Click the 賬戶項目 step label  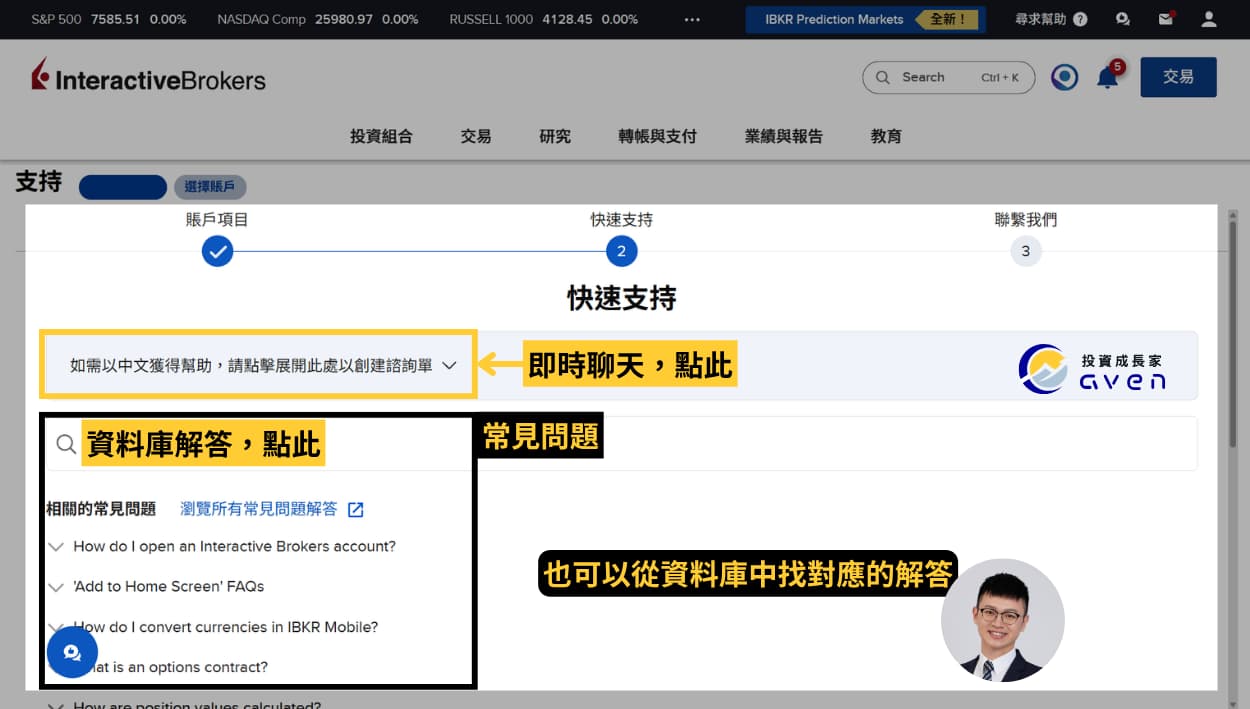pyautogui.click(x=217, y=220)
